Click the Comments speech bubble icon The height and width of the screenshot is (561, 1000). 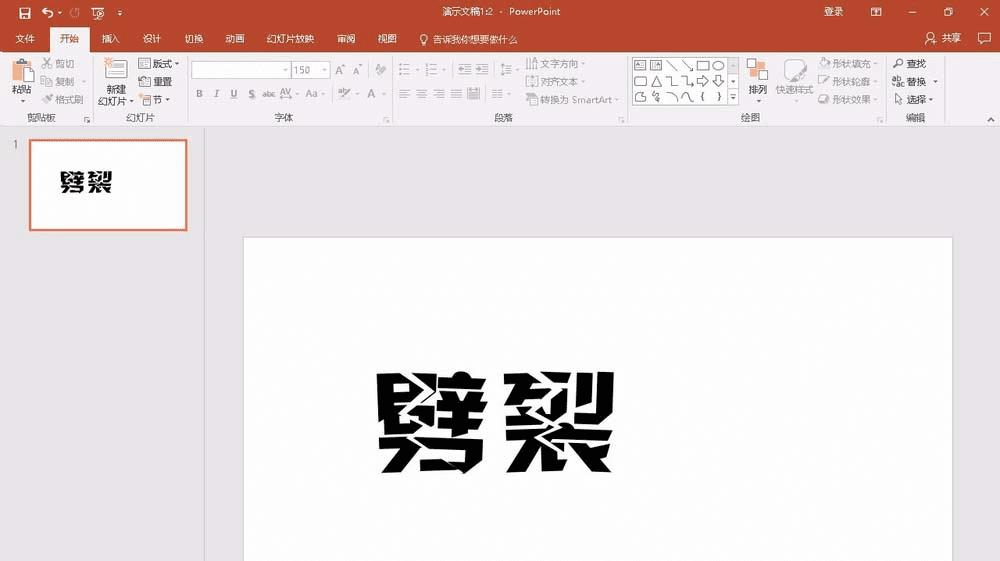coord(984,38)
